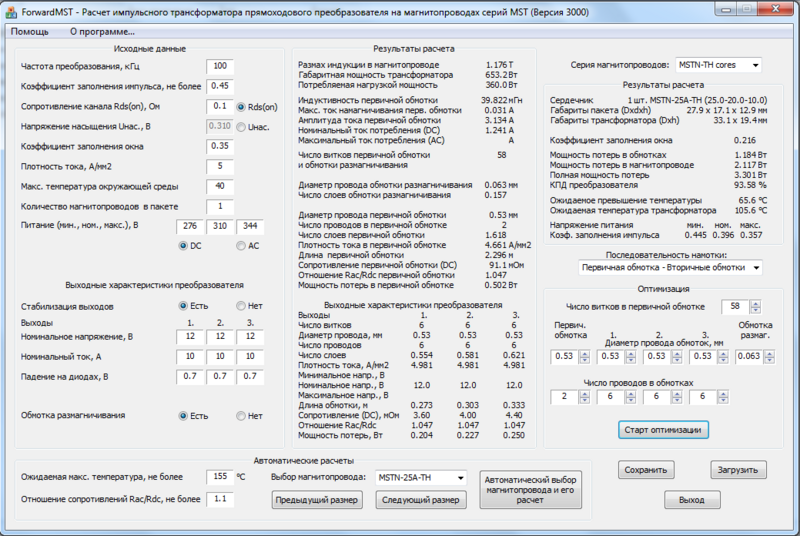Click the Предыдущий размер button
This screenshot has height=536, width=800.
coord(317,500)
